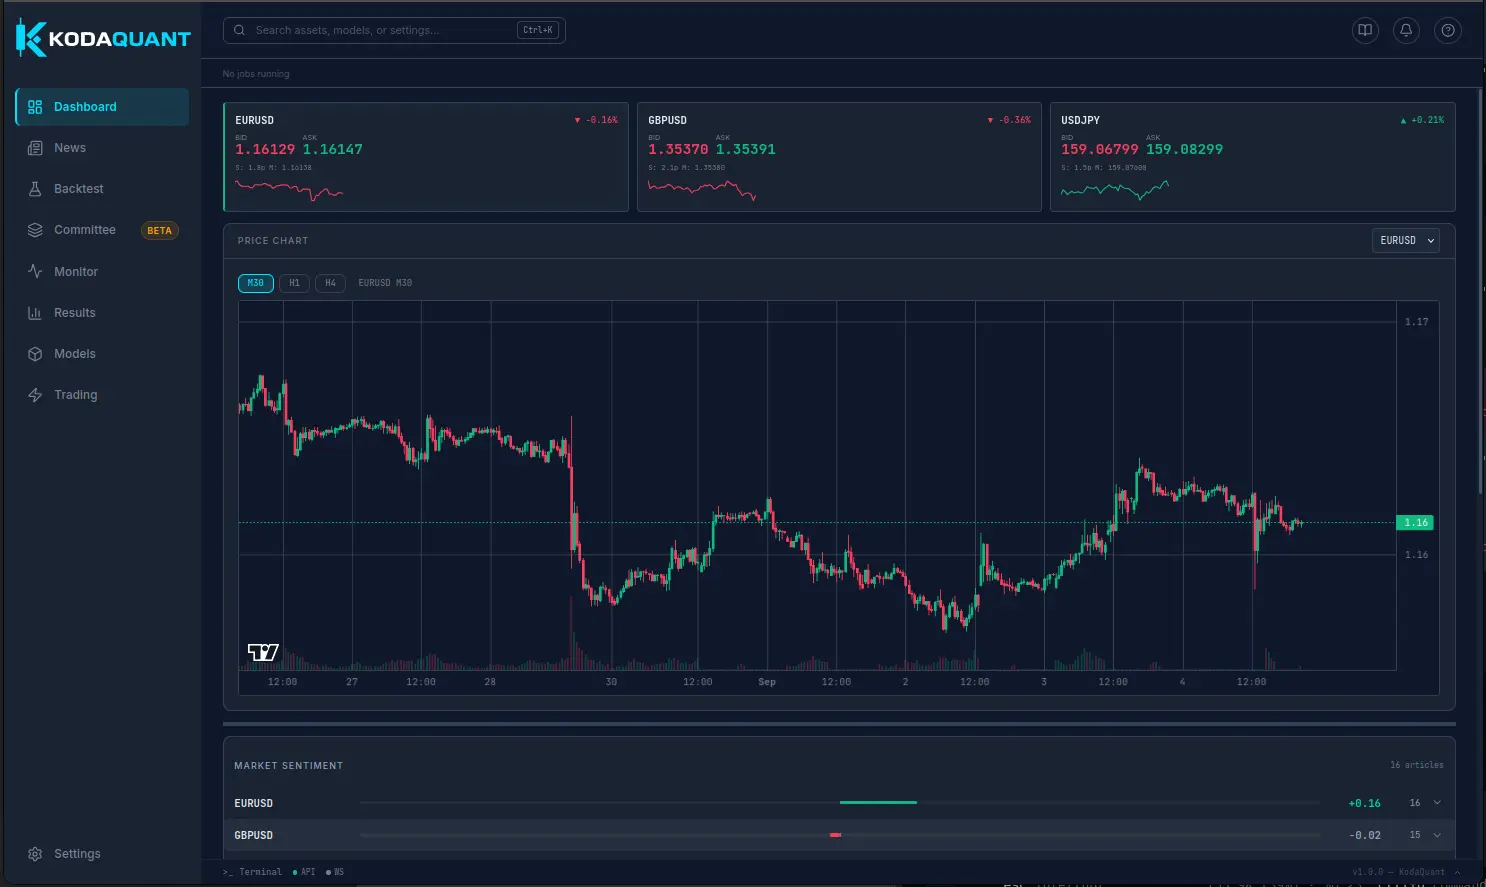
Task: Open the EURUSD chart symbol dropdown
Action: [x=1406, y=241]
